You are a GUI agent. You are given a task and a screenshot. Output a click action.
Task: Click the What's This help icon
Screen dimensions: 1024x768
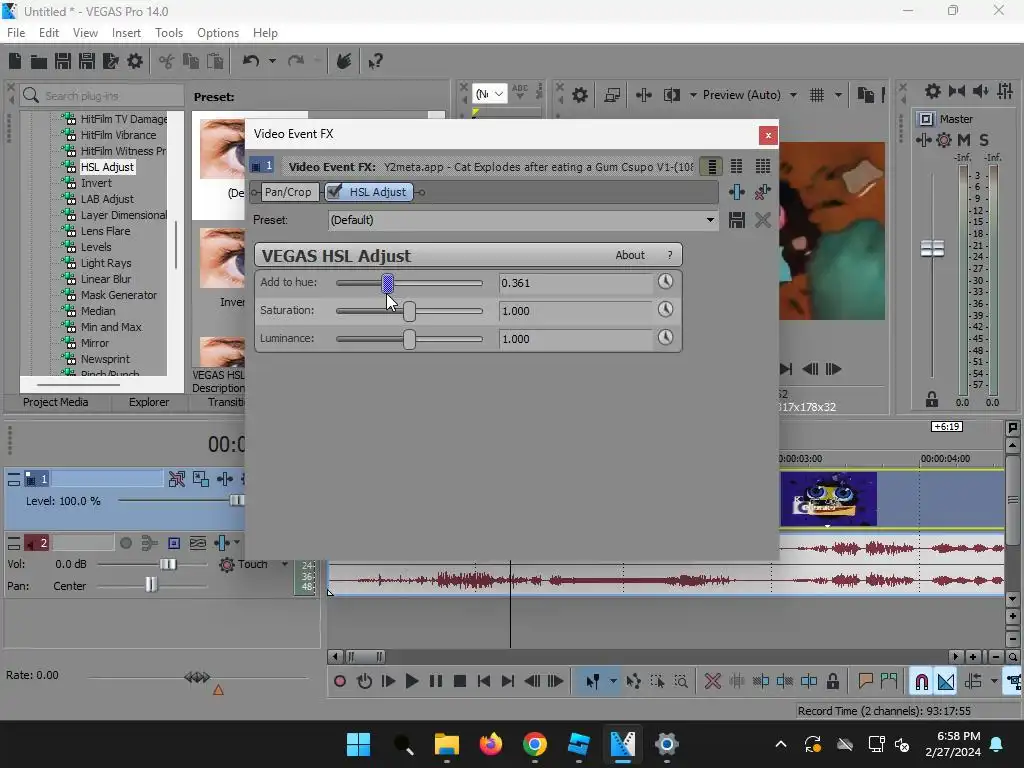pyautogui.click(x=375, y=61)
